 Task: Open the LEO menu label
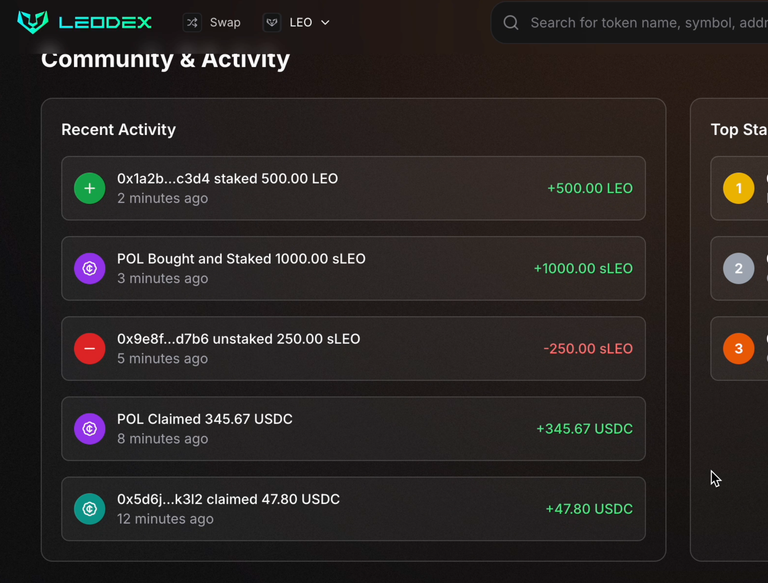pyautogui.click(x=301, y=23)
